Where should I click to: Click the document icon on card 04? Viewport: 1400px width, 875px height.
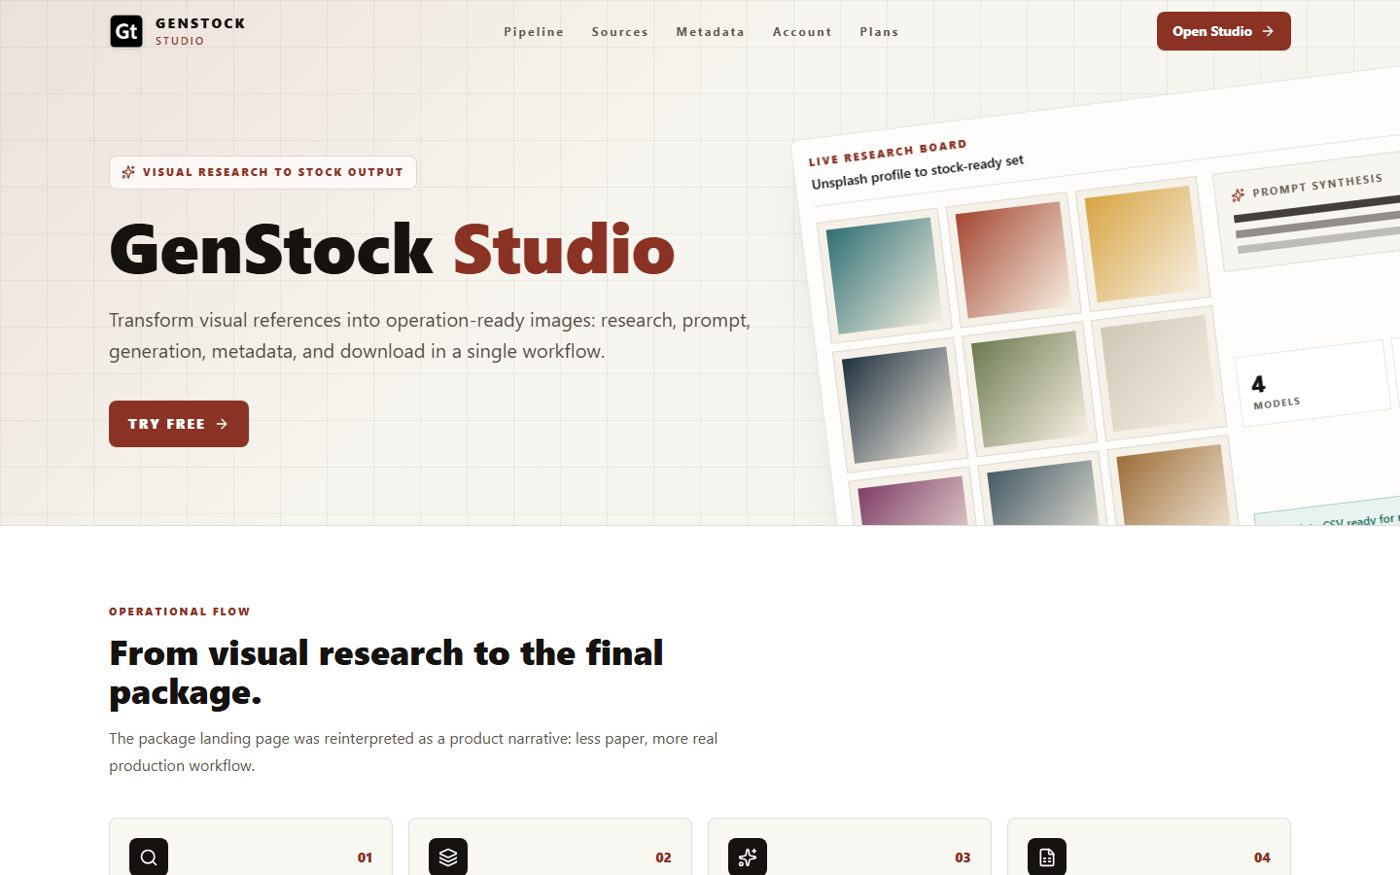(1047, 857)
